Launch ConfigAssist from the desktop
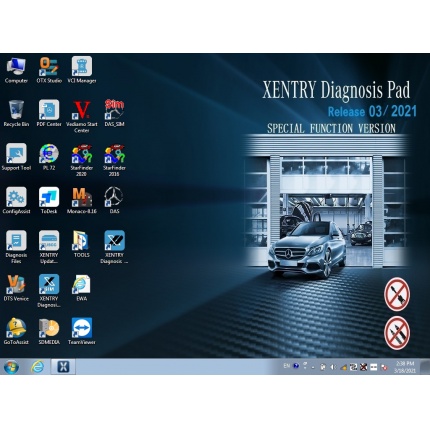The height and width of the screenshot is (430, 430). tap(16, 200)
